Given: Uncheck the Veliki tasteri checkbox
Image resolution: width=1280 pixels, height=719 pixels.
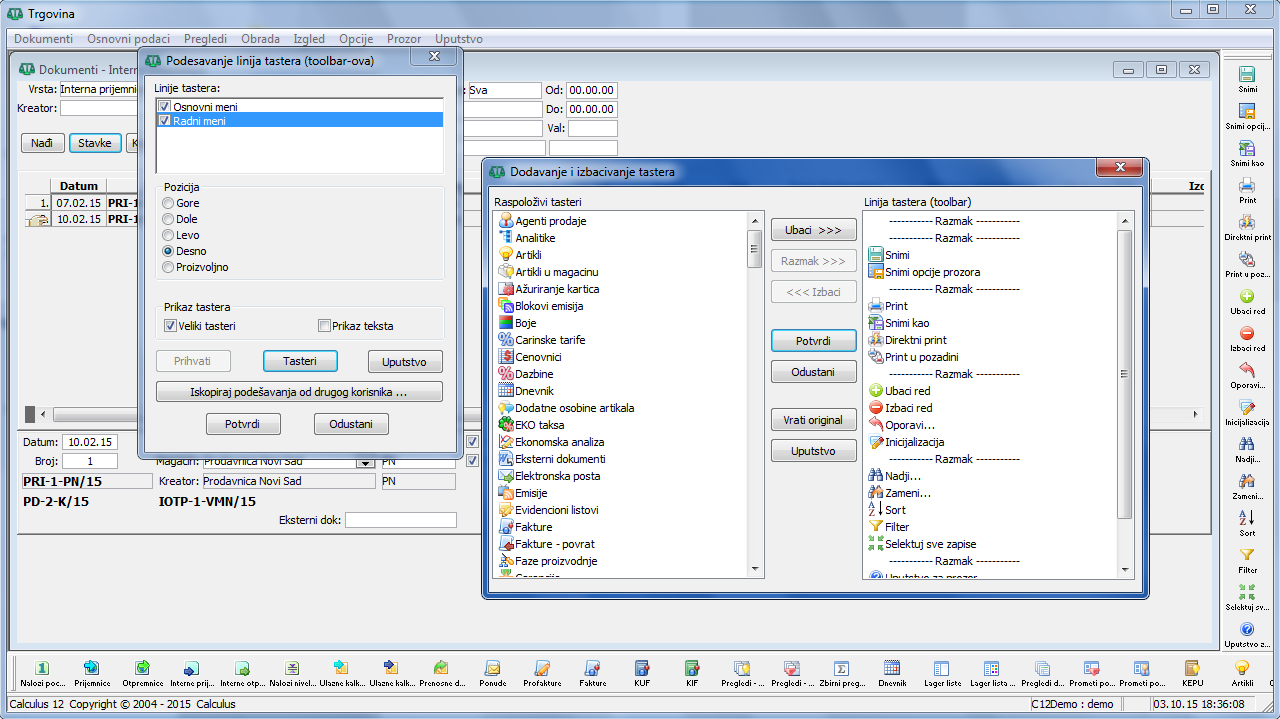Looking at the screenshot, I should click(170, 326).
